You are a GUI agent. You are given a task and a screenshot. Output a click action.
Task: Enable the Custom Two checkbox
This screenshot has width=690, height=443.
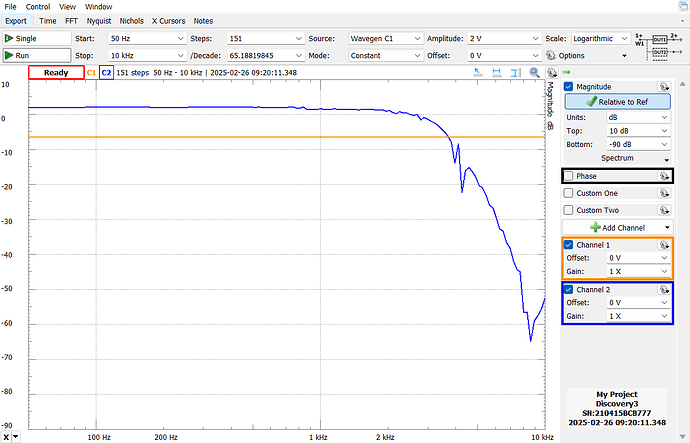click(569, 210)
